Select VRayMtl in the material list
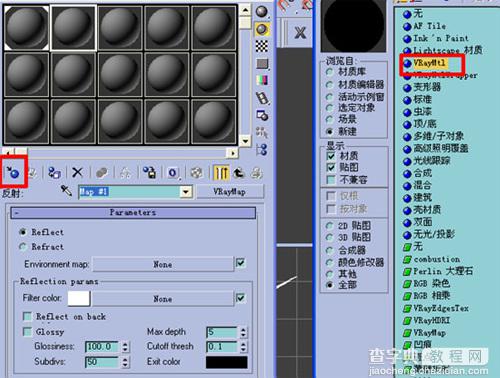 [429, 63]
